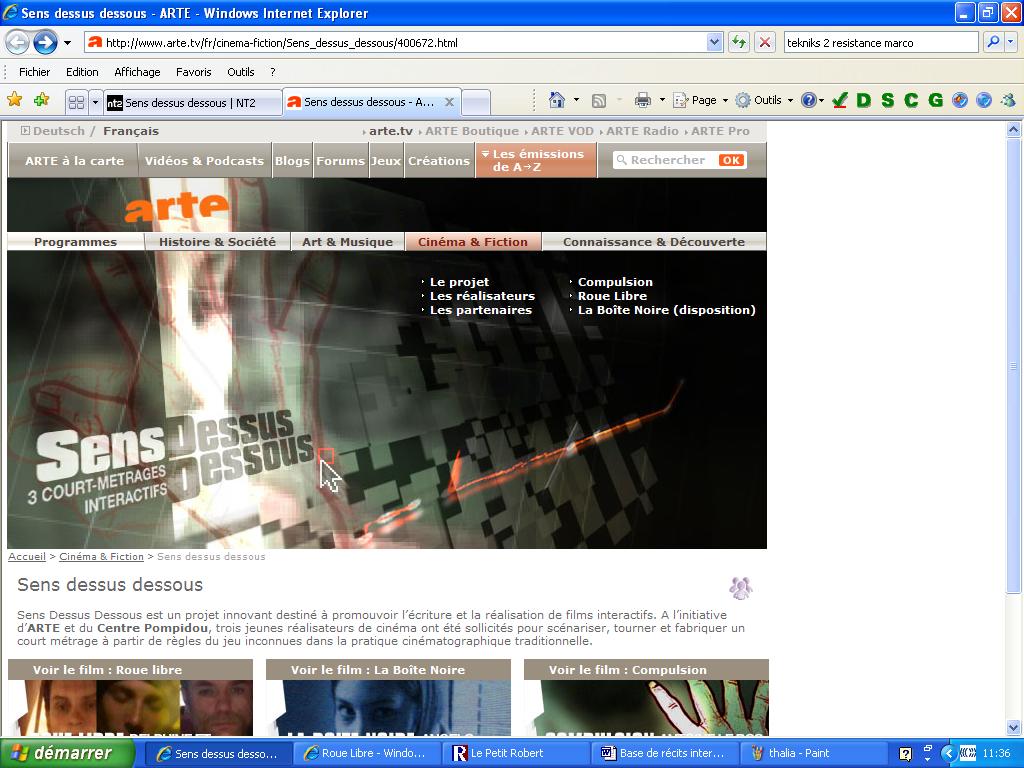Open the Le projet link

click(x=459, y=282)
